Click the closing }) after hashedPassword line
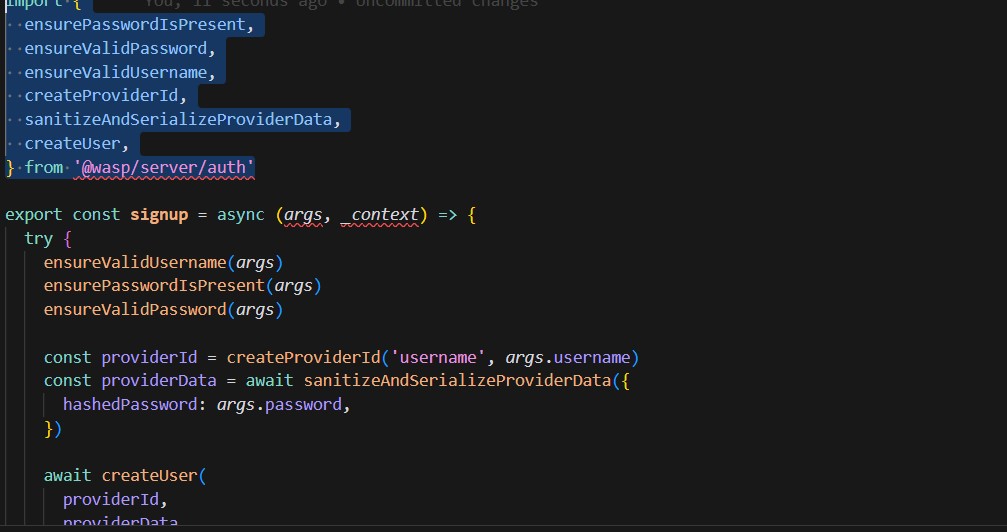 [53, 429]
